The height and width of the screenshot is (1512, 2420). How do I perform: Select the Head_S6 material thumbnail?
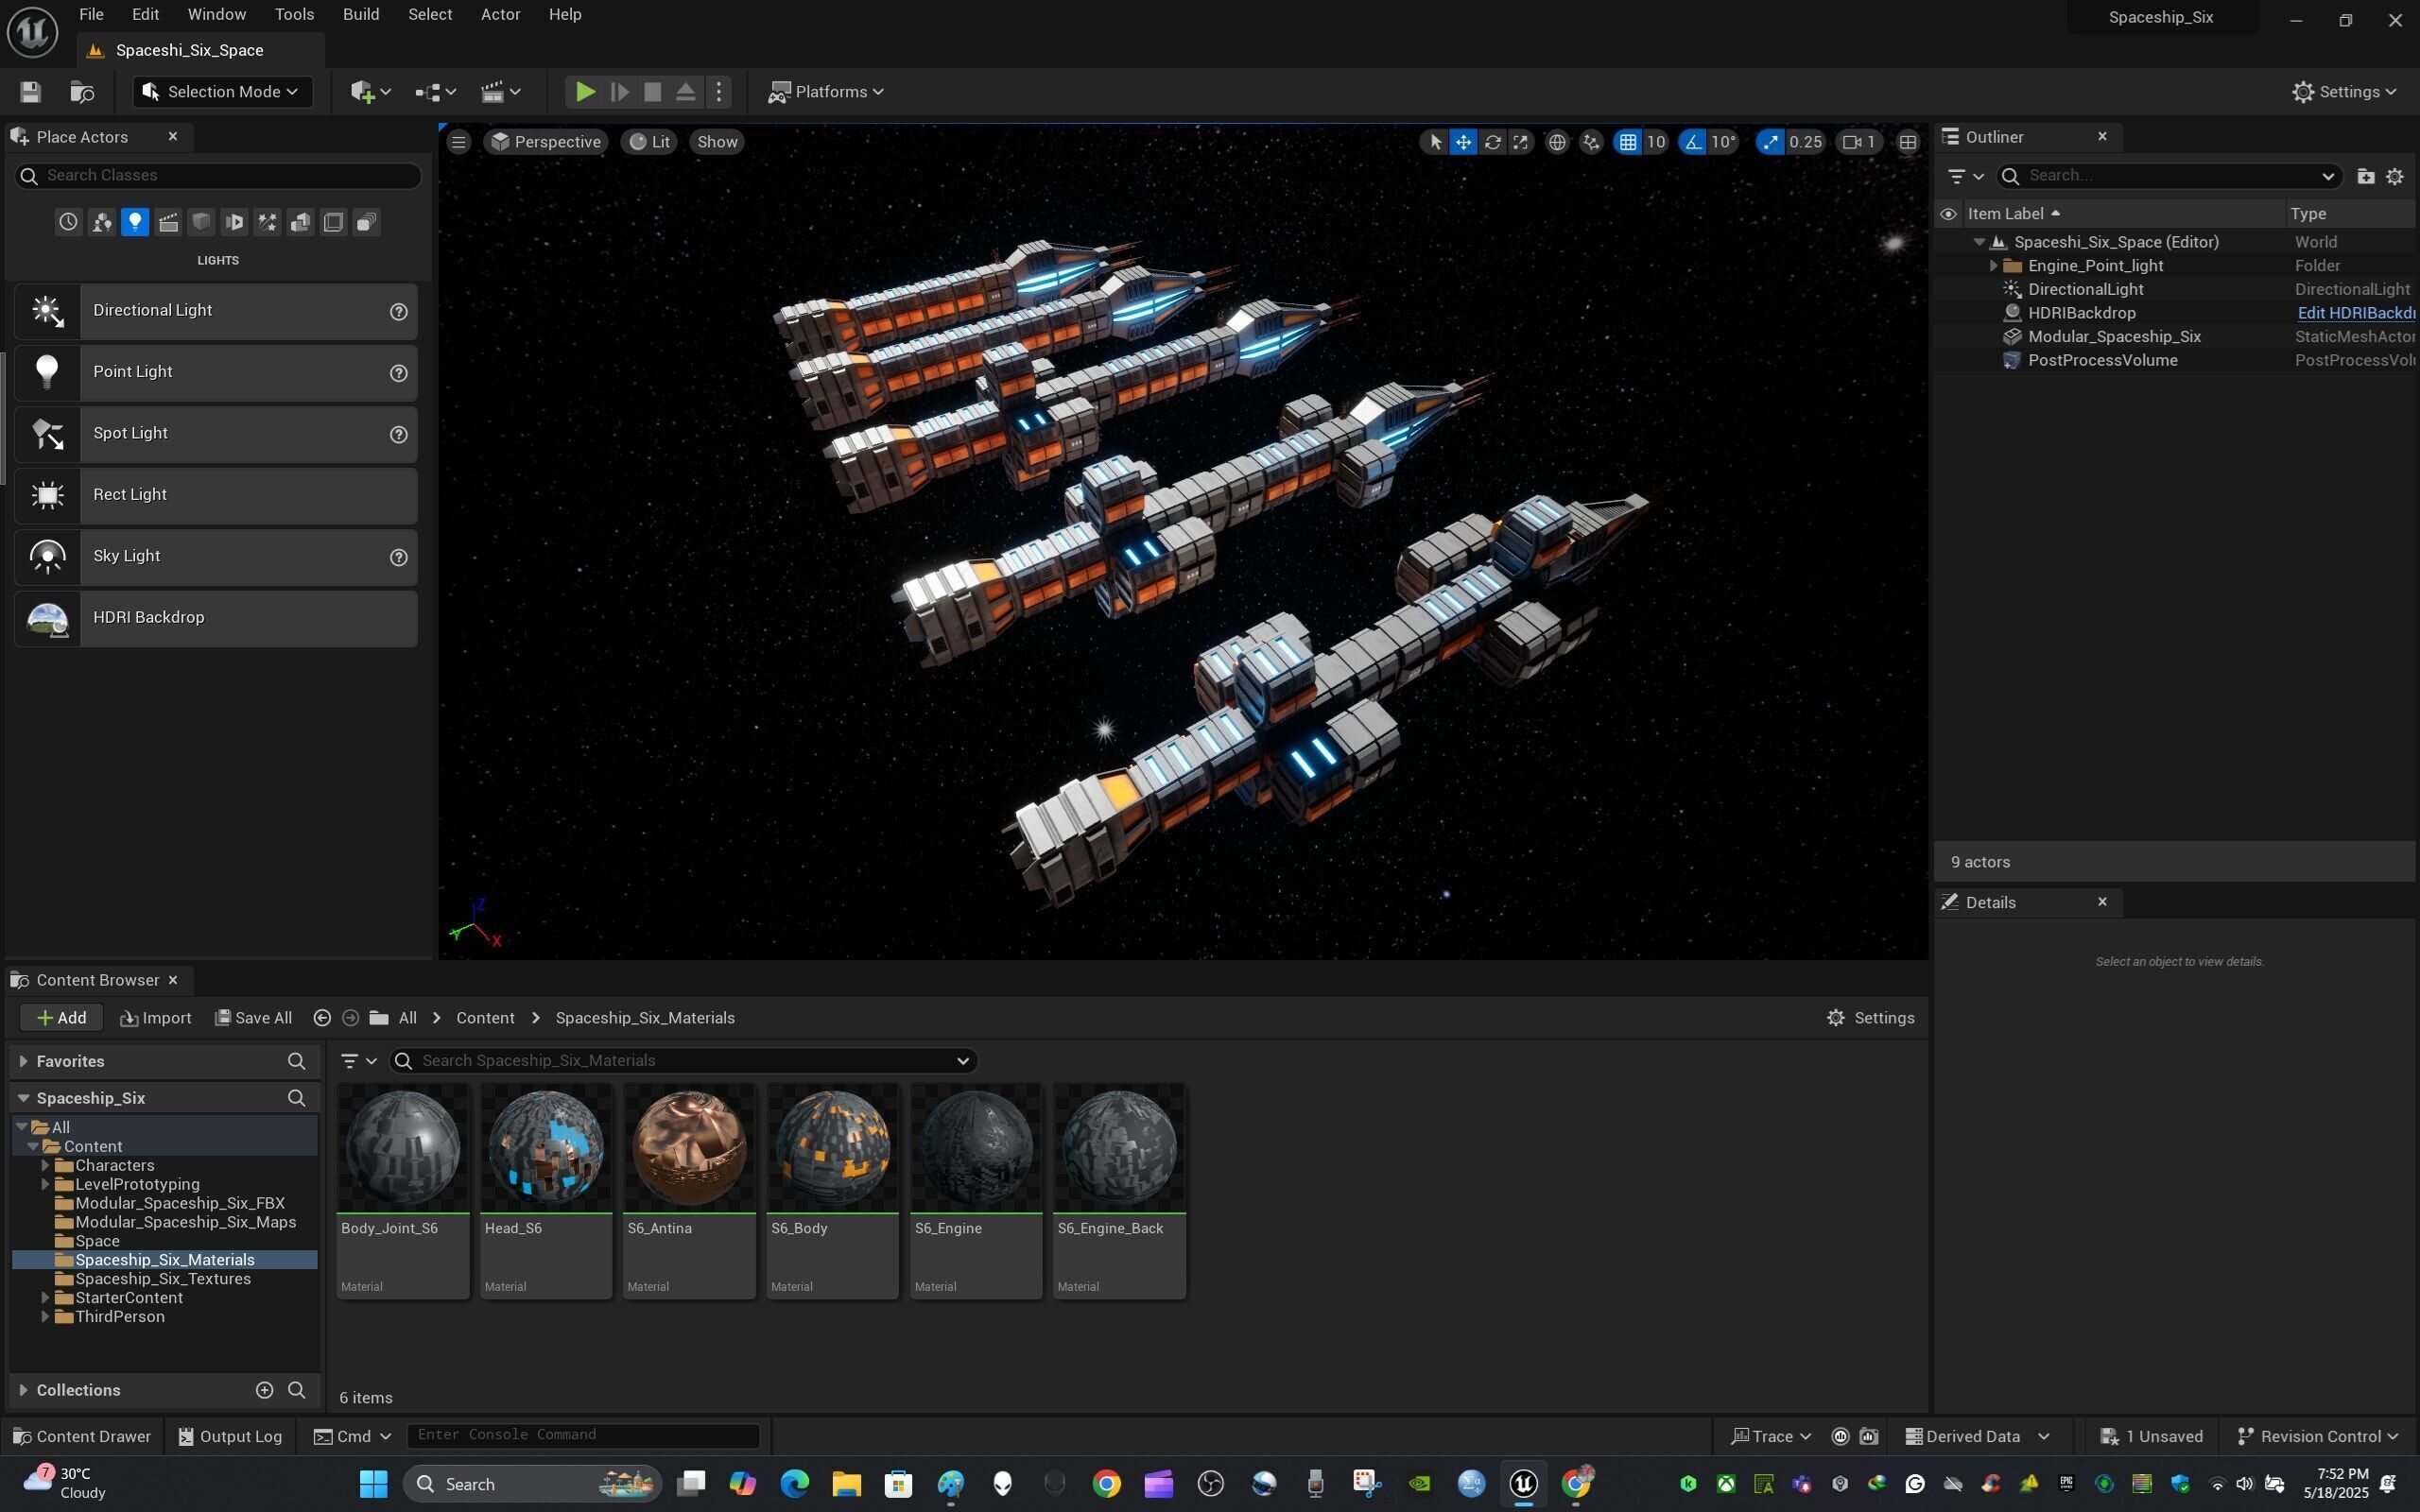[x=546, y=1148]
